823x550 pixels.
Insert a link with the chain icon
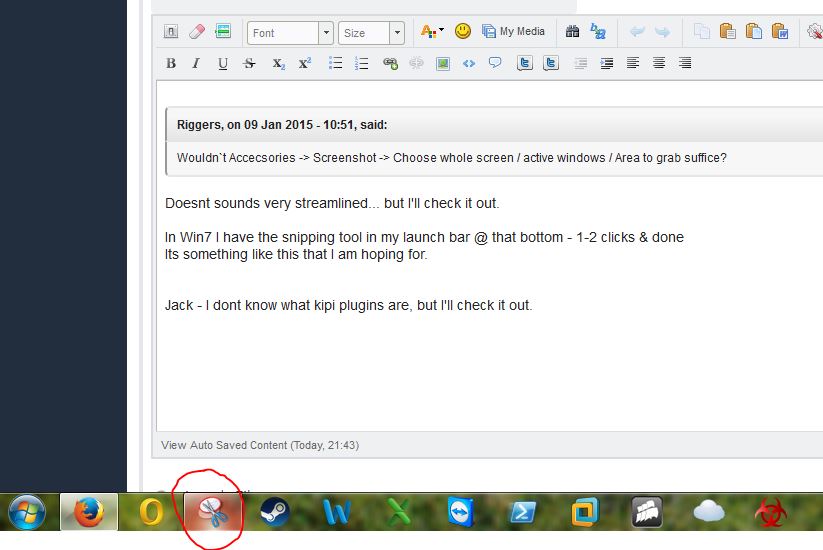tap(390, 64)
